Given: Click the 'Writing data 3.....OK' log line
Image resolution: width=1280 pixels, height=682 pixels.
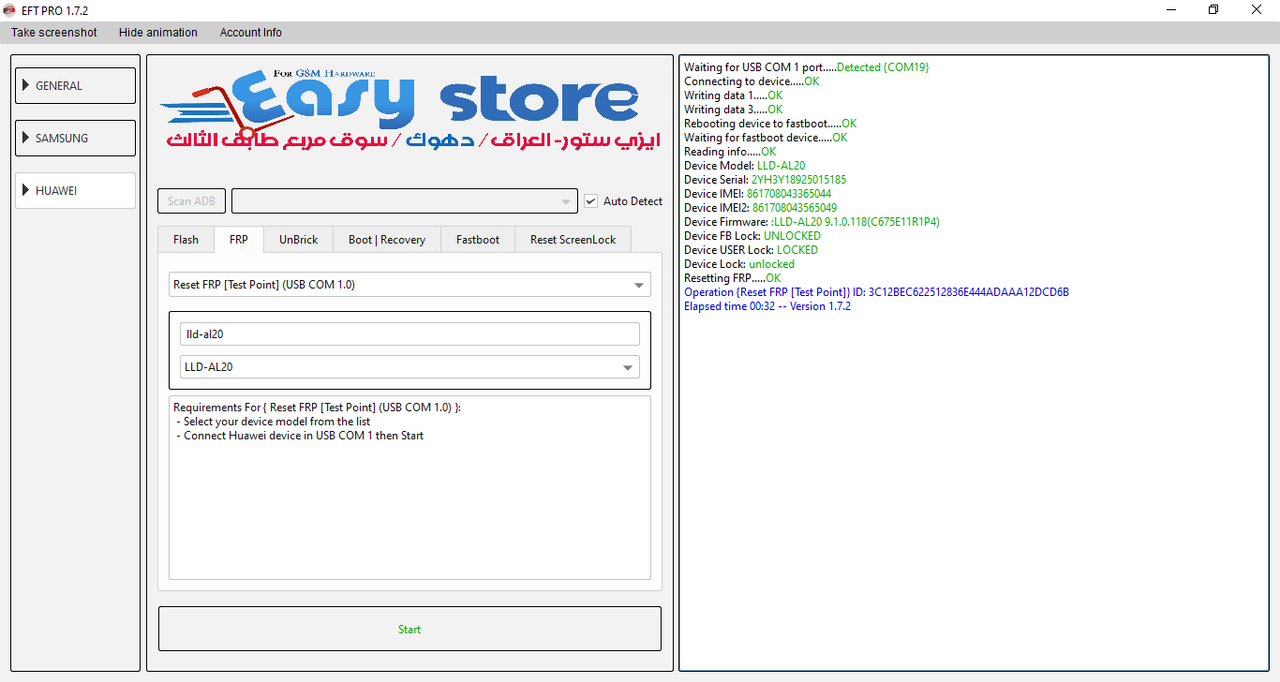Looking at the screenshot, I should tap(733, 110).
